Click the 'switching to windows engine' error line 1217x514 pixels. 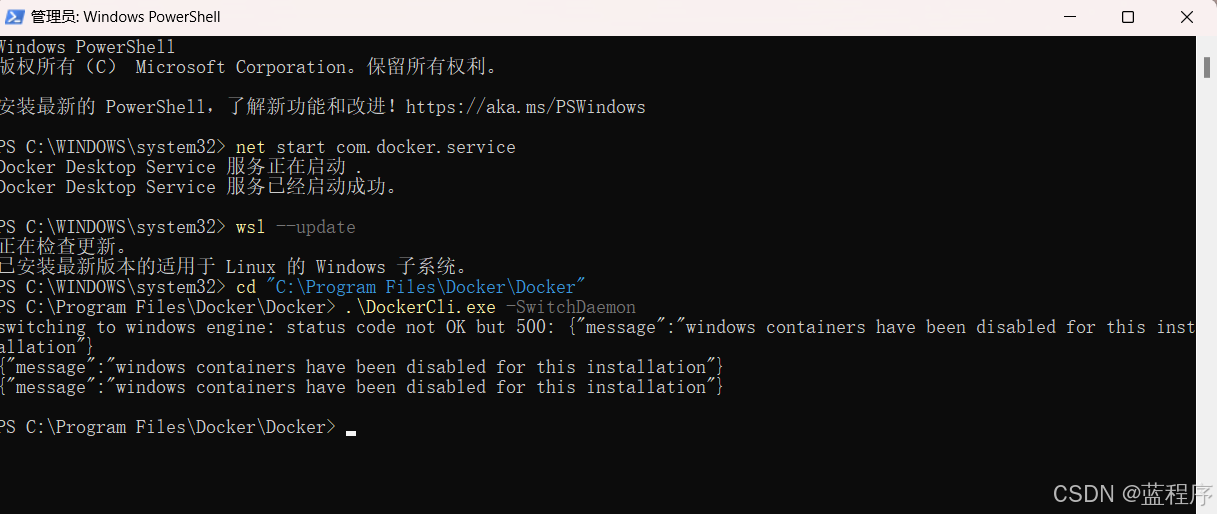point(598,337)
